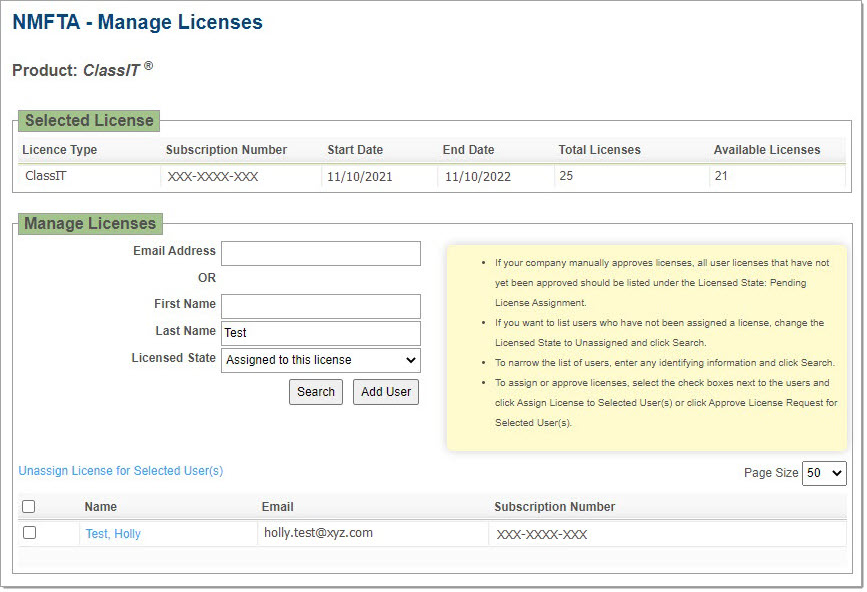Click the Start Date column header

pyautogui.click(x=355, y=150)
